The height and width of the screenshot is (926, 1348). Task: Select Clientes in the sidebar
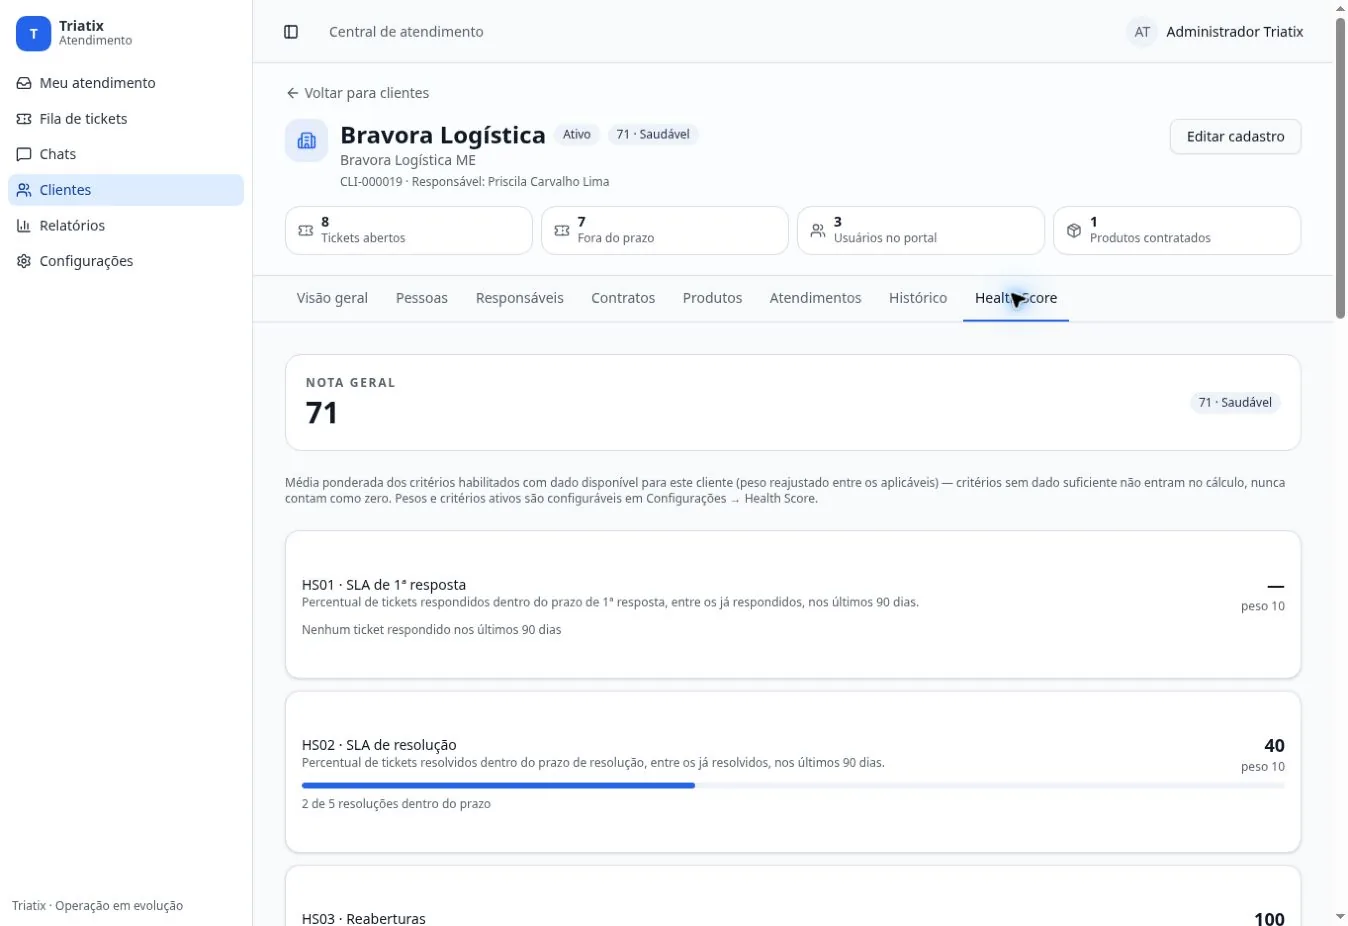click(126, 190)
